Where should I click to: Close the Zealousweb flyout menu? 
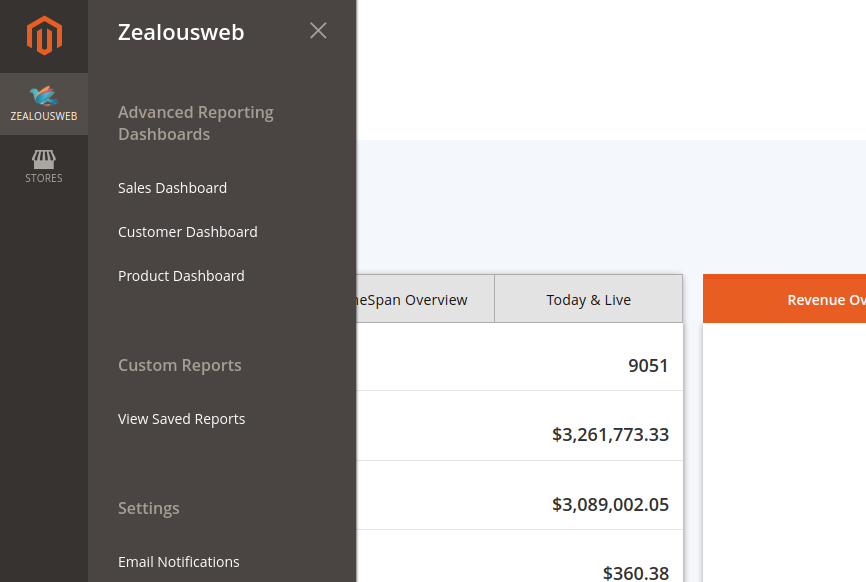[x=318, y=31]
